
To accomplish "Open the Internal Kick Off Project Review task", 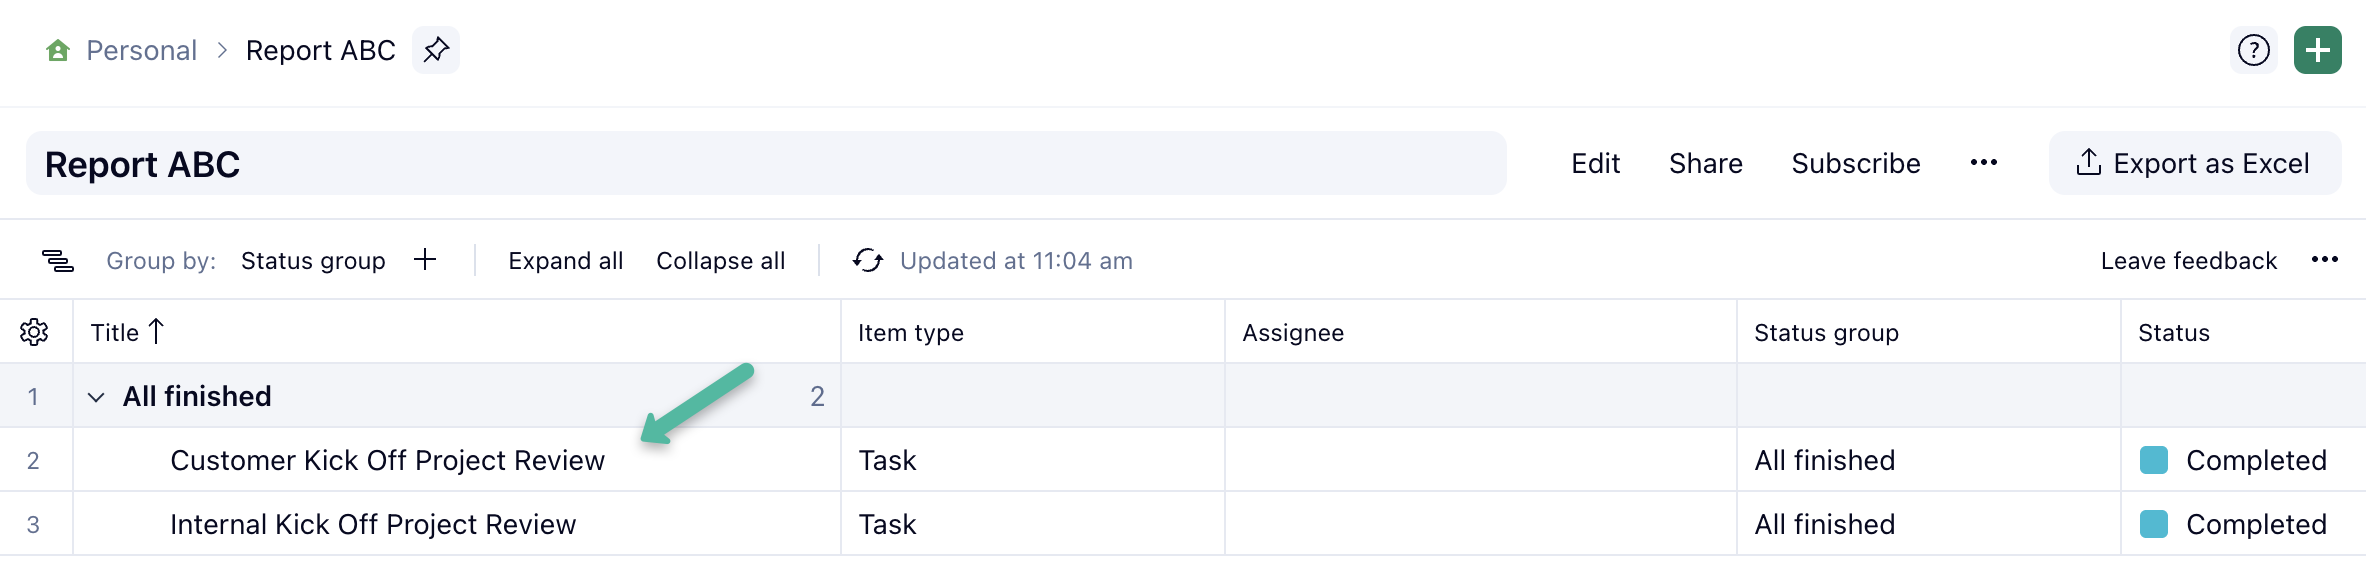I will click(373, 524).
